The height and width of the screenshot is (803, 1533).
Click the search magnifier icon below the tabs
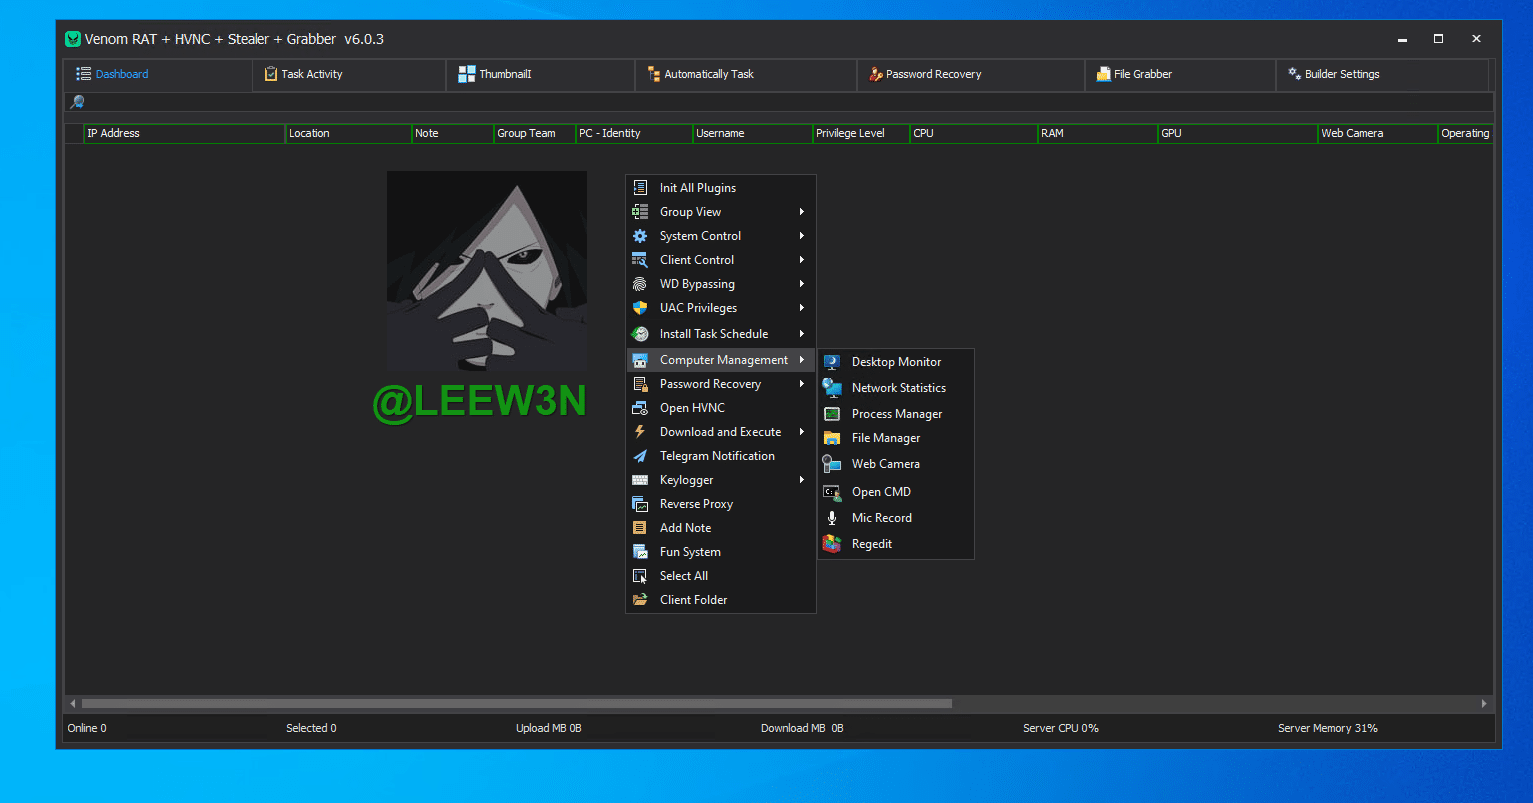(77, 102)
